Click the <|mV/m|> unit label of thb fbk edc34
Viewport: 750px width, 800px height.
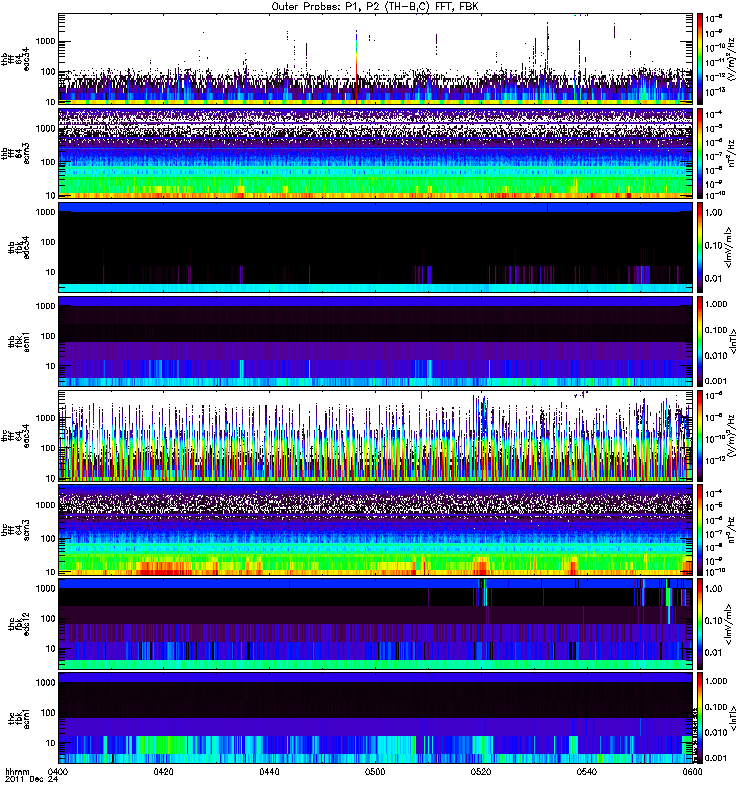(x=729, y=247)
